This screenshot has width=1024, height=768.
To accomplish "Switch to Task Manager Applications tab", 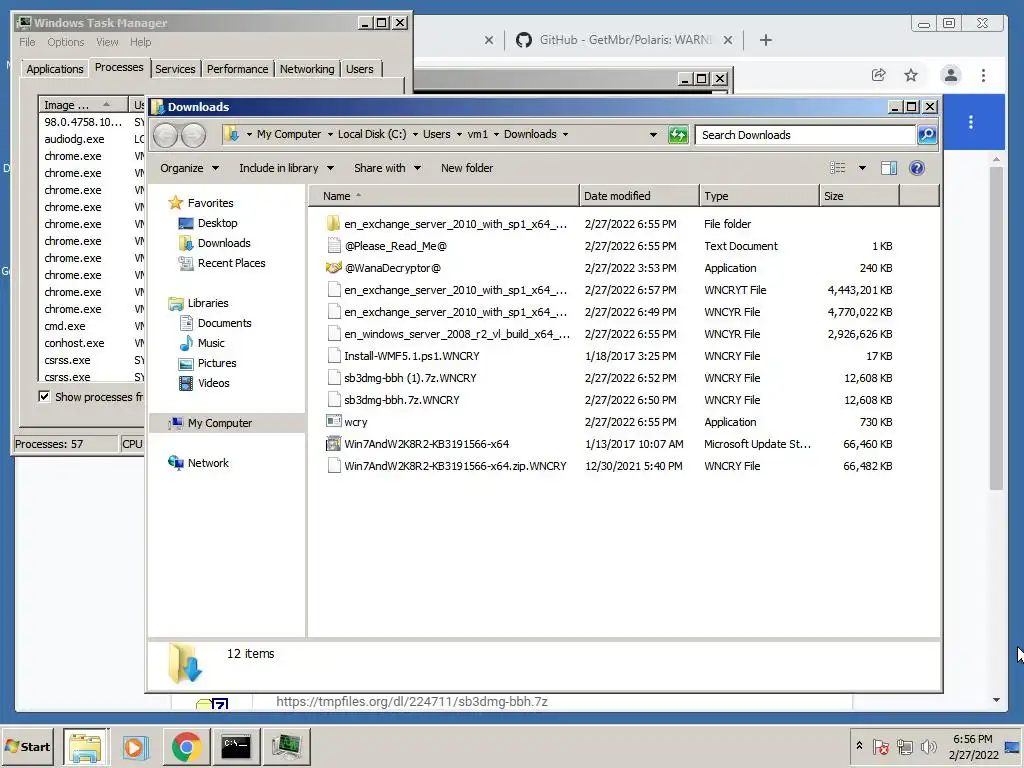I will point(54,69).
